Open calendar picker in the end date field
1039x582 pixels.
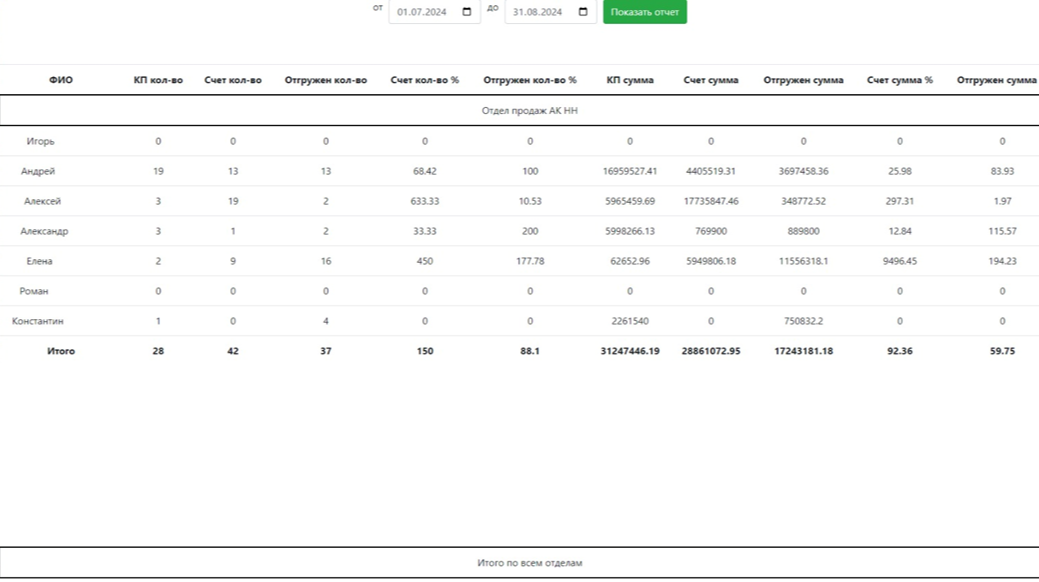(583, 12)
